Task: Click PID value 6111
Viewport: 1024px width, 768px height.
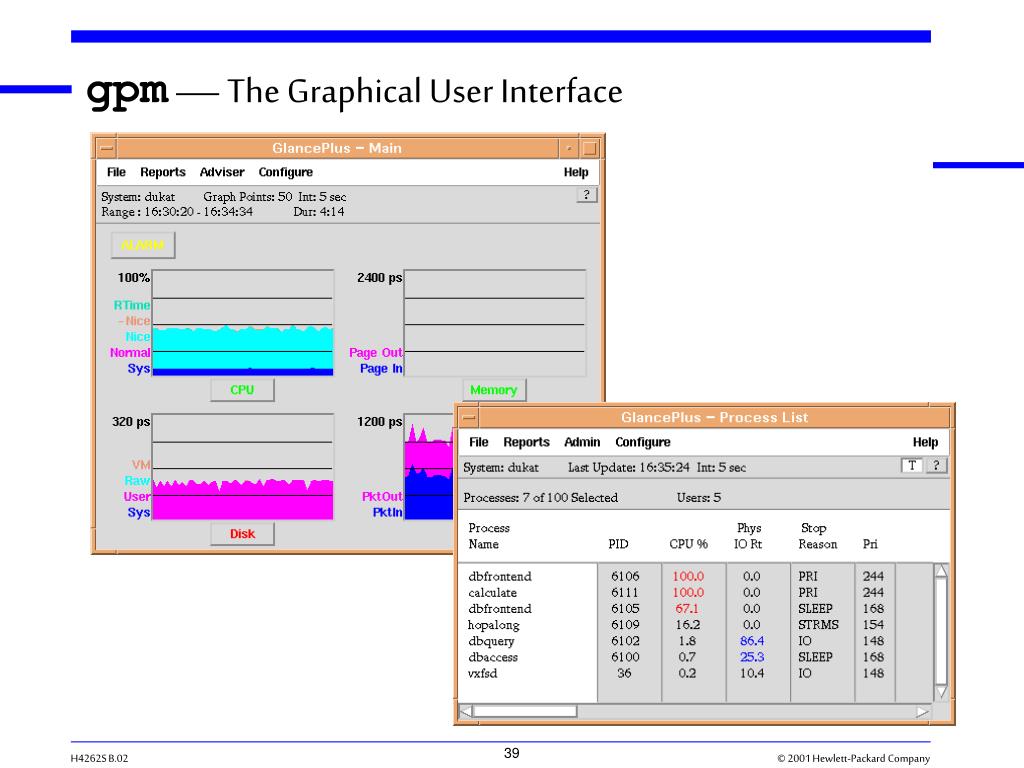Action: tap(625, 593)
